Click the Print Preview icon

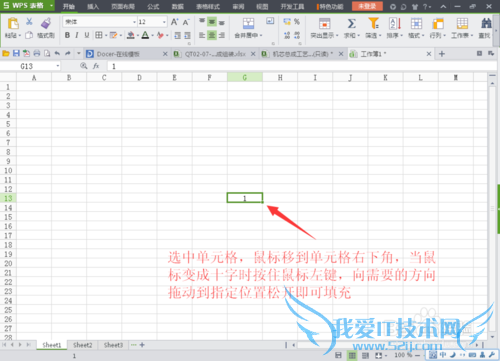[47, 53]
